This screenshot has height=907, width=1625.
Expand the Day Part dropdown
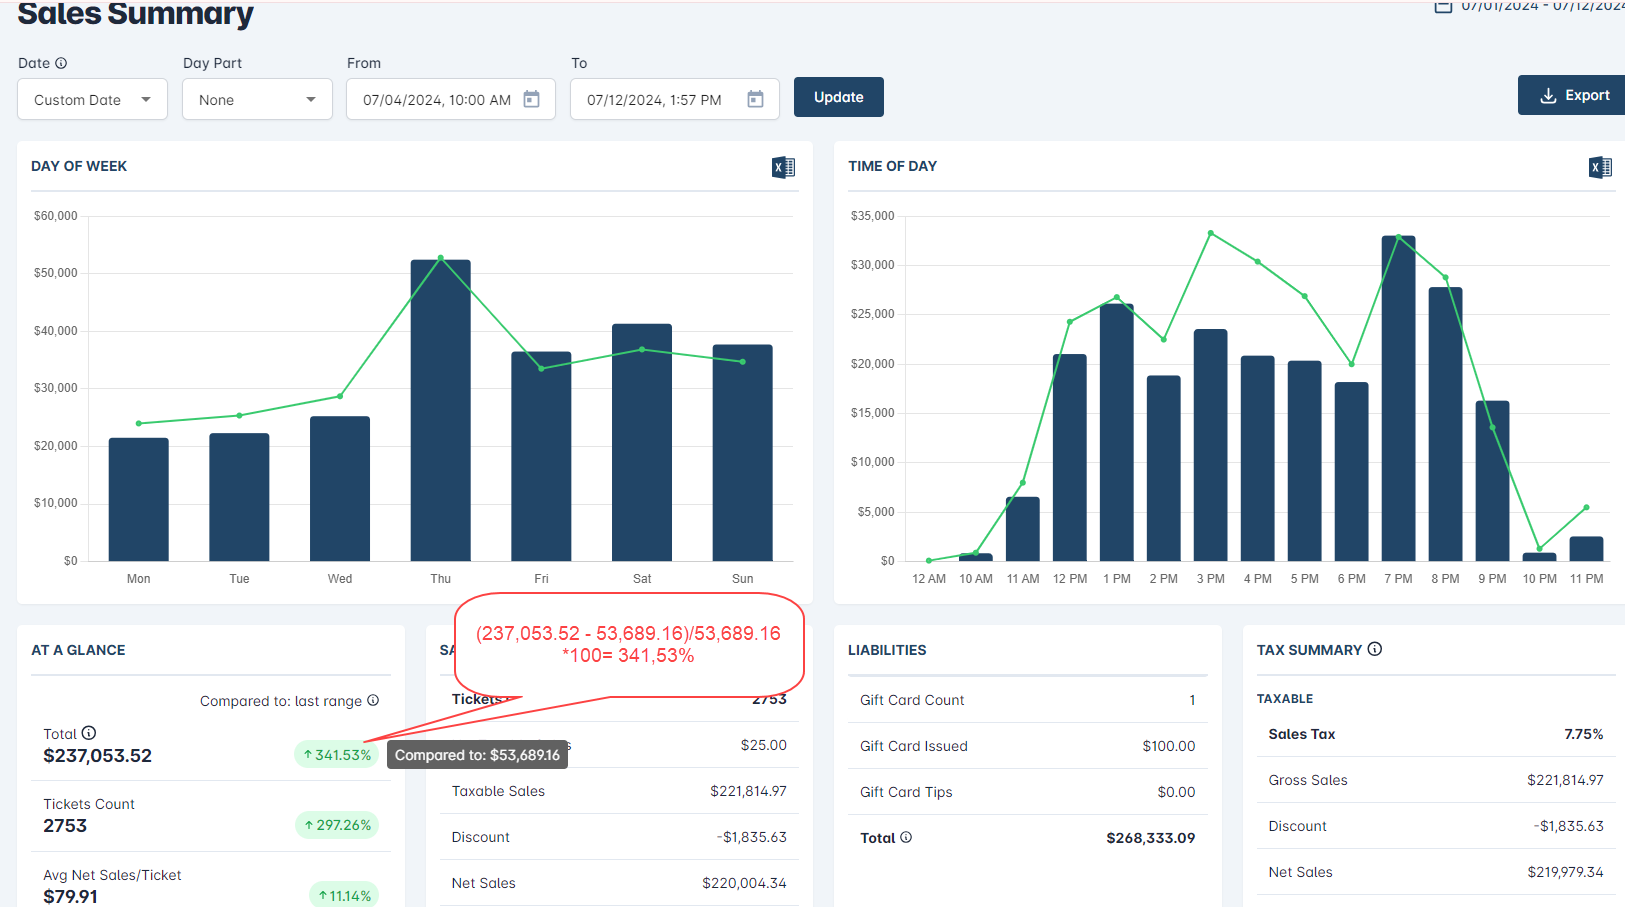point(257,100)
